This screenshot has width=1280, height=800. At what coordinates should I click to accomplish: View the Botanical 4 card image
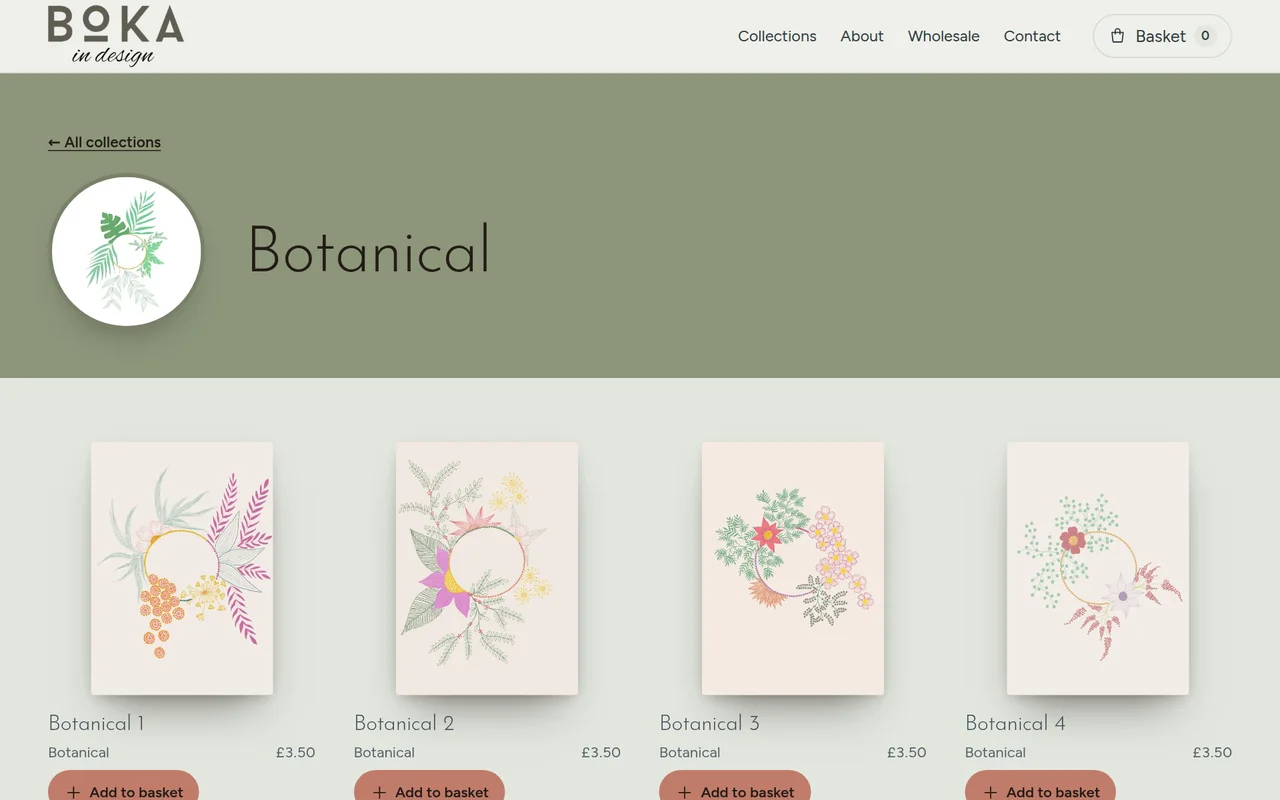coord(1098,568)
